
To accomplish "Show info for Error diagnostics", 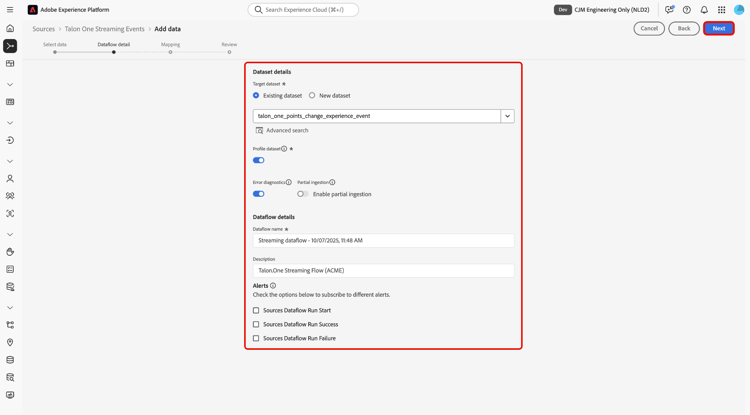I will pyautogui.click(x=289, y=182).
